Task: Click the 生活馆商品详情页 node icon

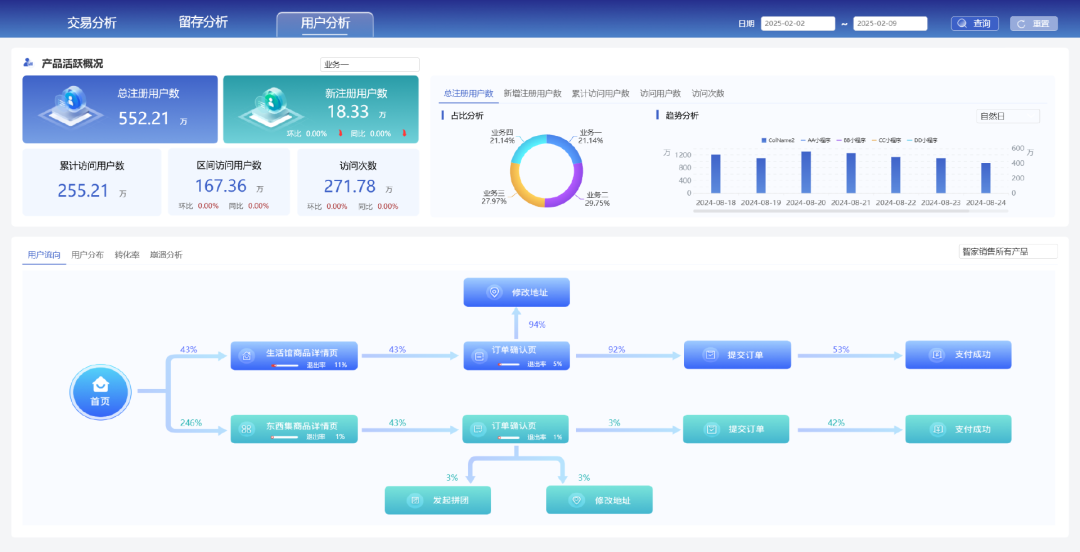Action: coord(246,356)
